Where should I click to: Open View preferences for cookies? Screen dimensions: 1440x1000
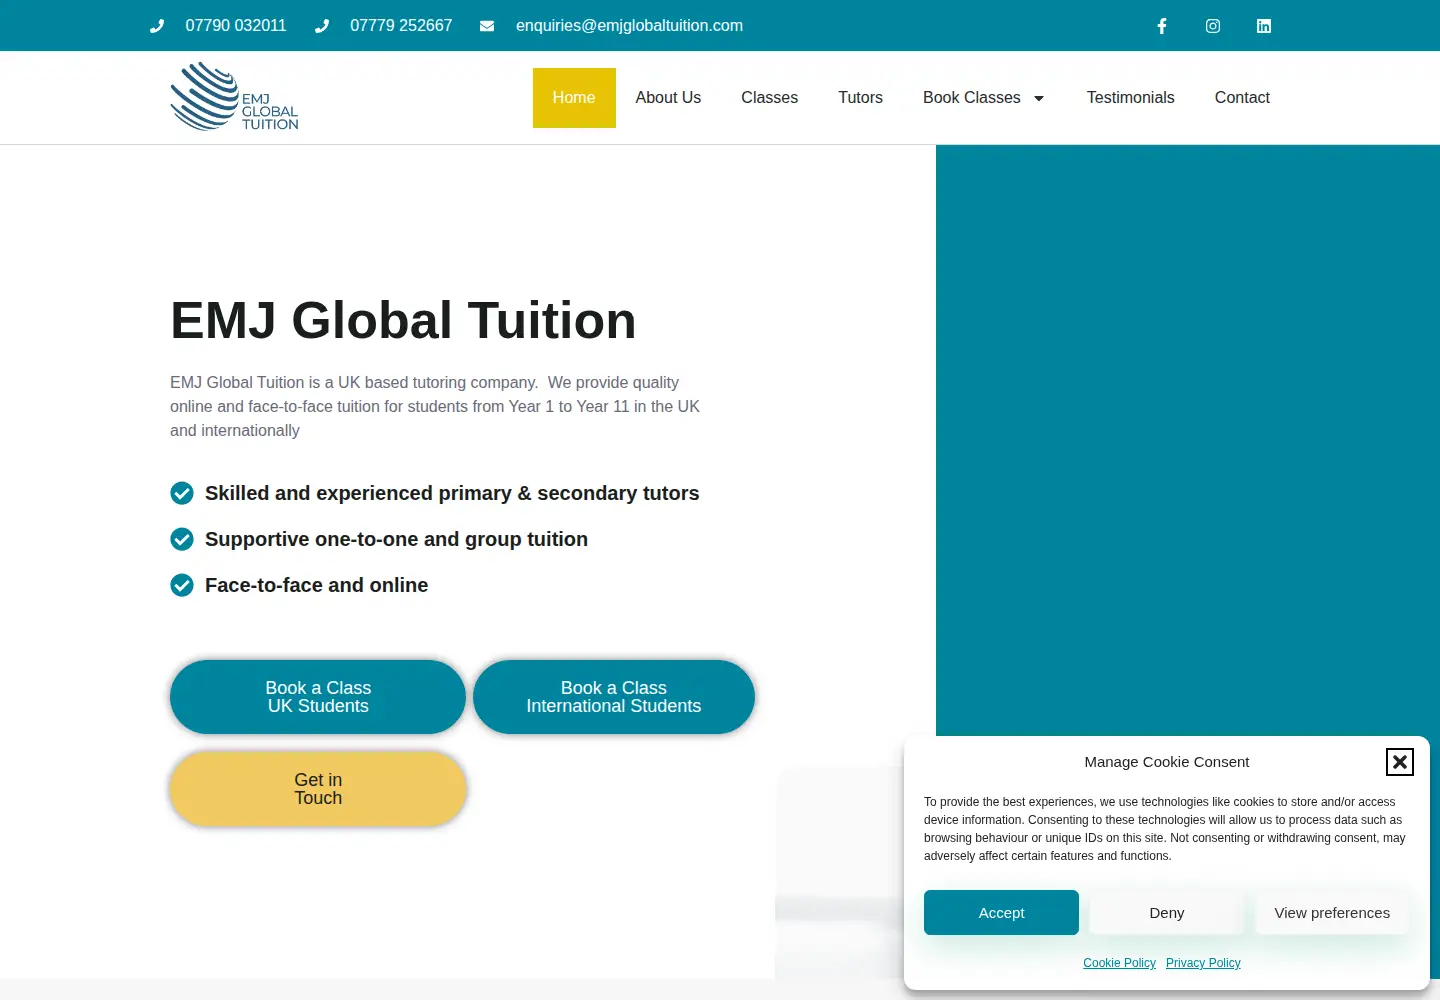pos(1332,913)
